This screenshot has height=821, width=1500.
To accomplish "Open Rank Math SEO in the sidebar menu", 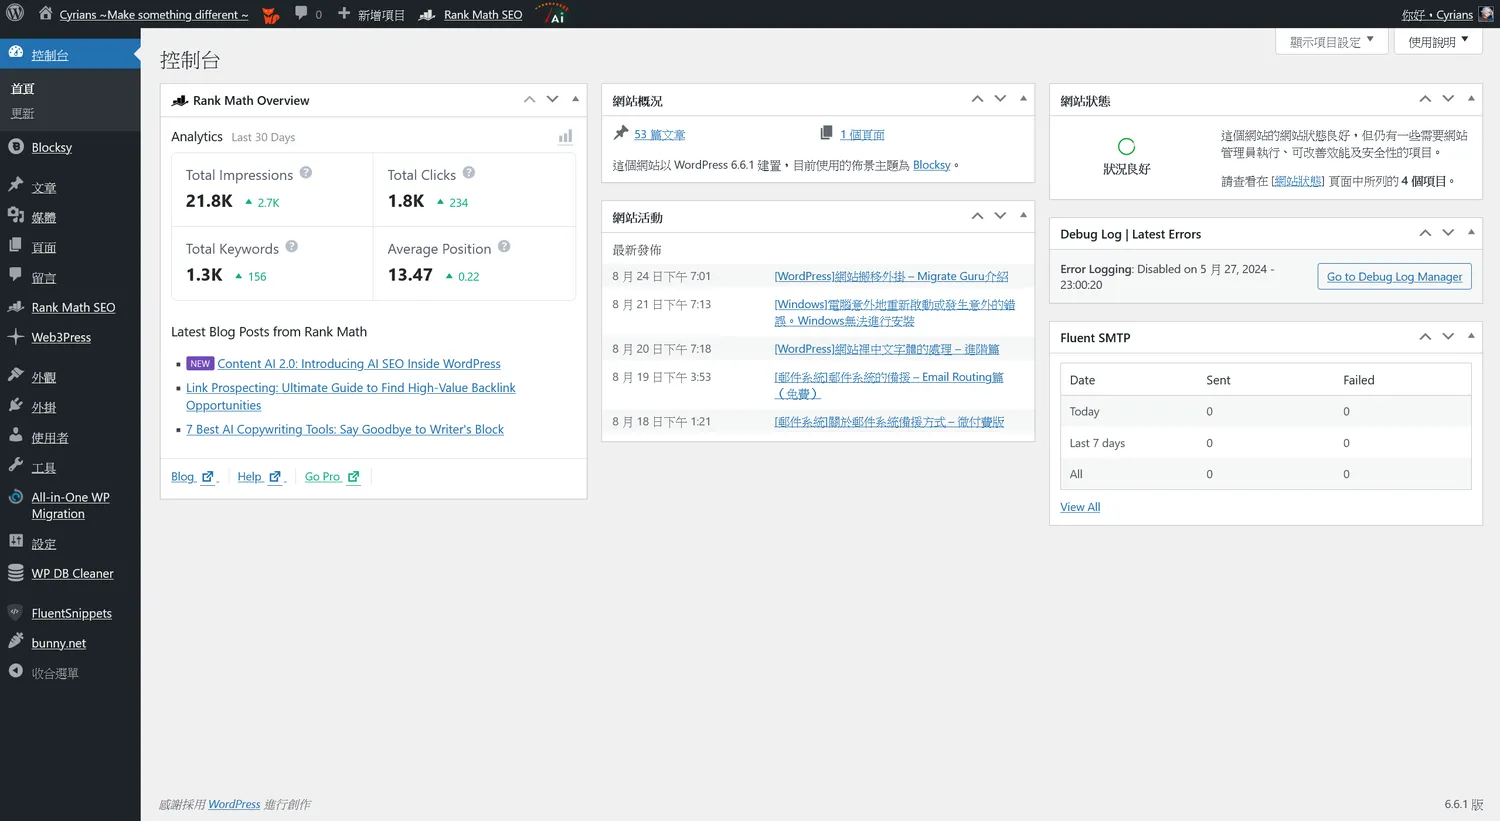I will (73, 308).
